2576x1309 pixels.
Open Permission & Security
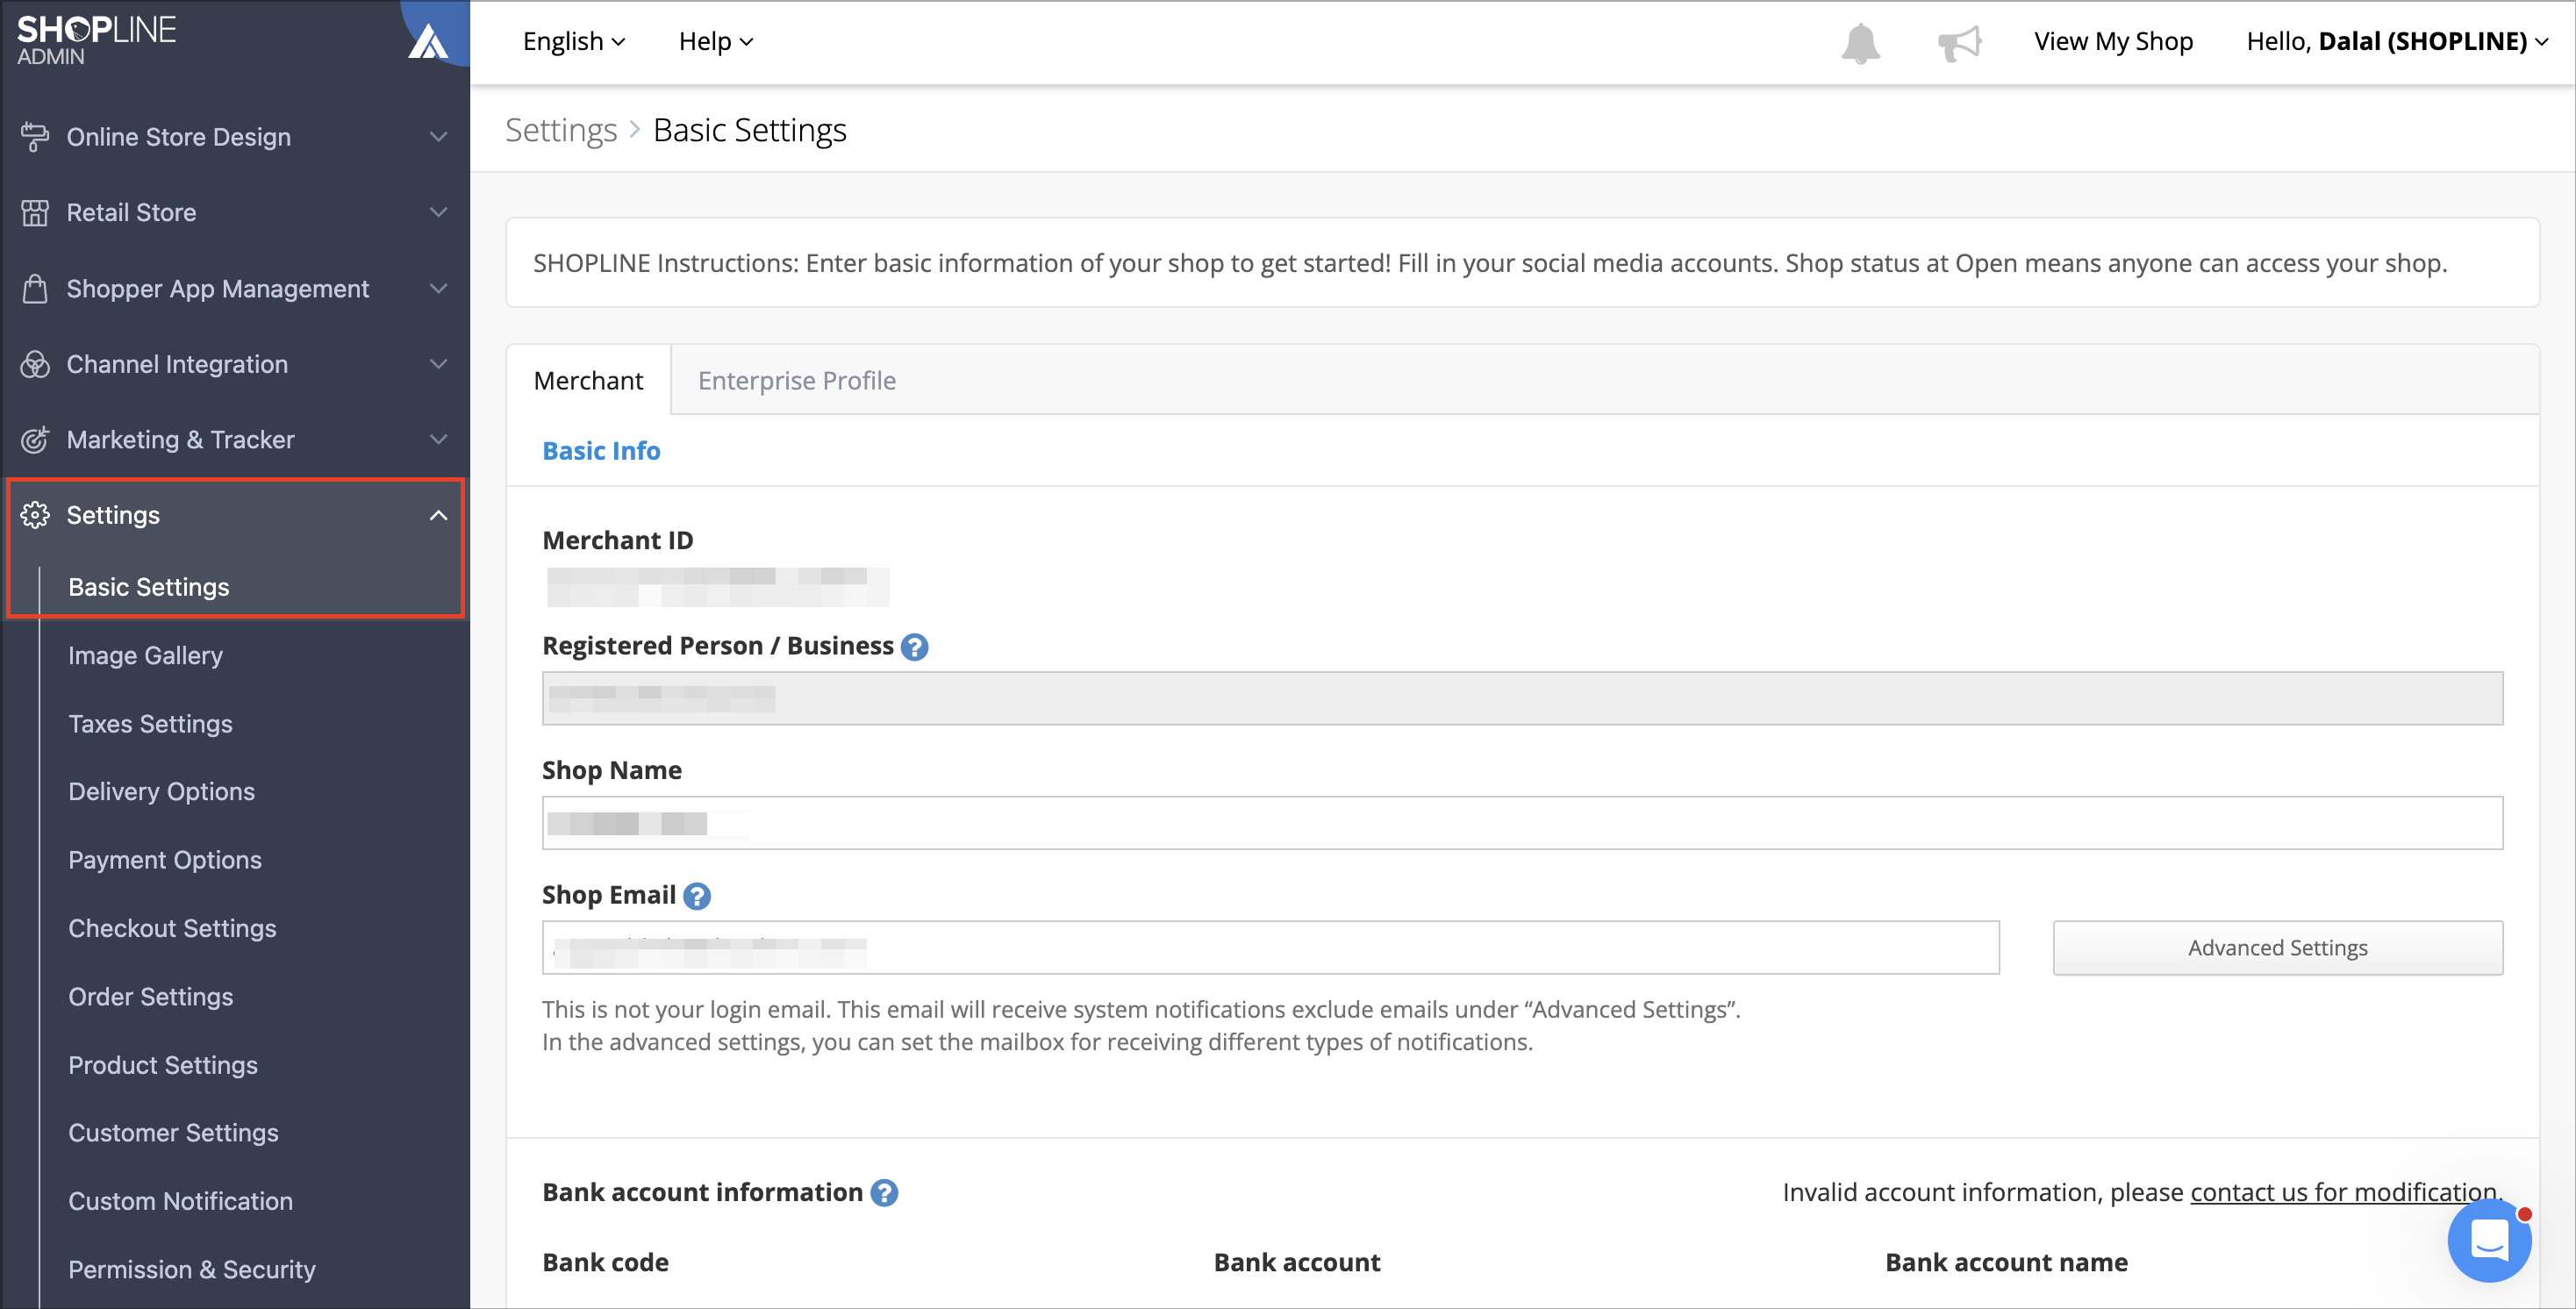click(x=192, y=1270)
